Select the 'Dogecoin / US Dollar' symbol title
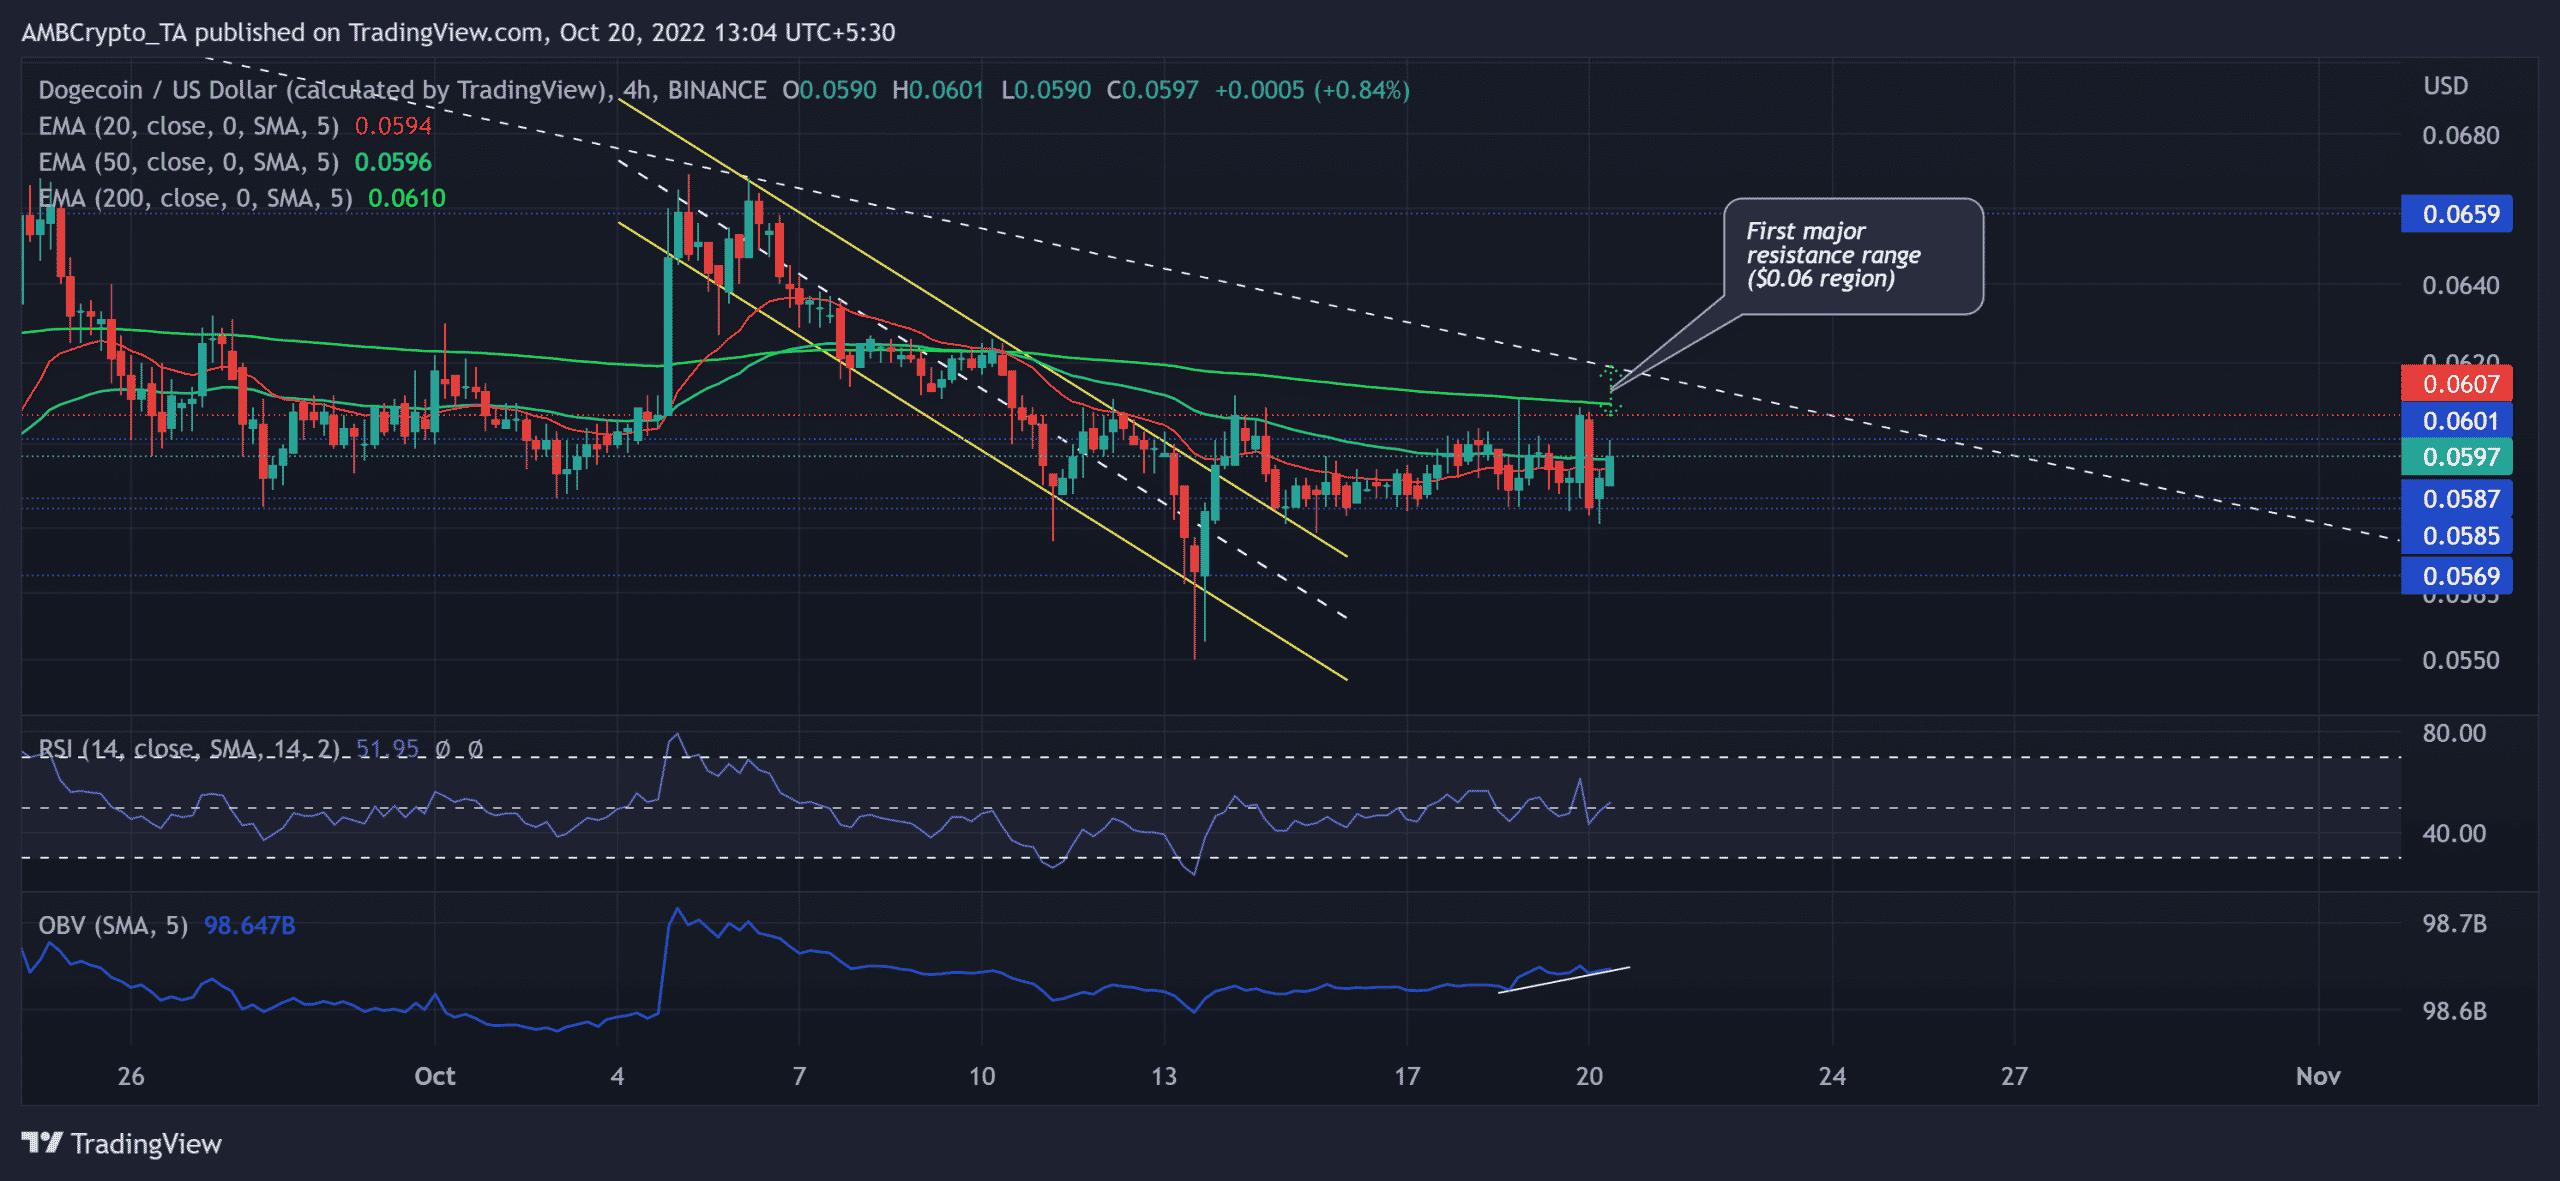 157,90
